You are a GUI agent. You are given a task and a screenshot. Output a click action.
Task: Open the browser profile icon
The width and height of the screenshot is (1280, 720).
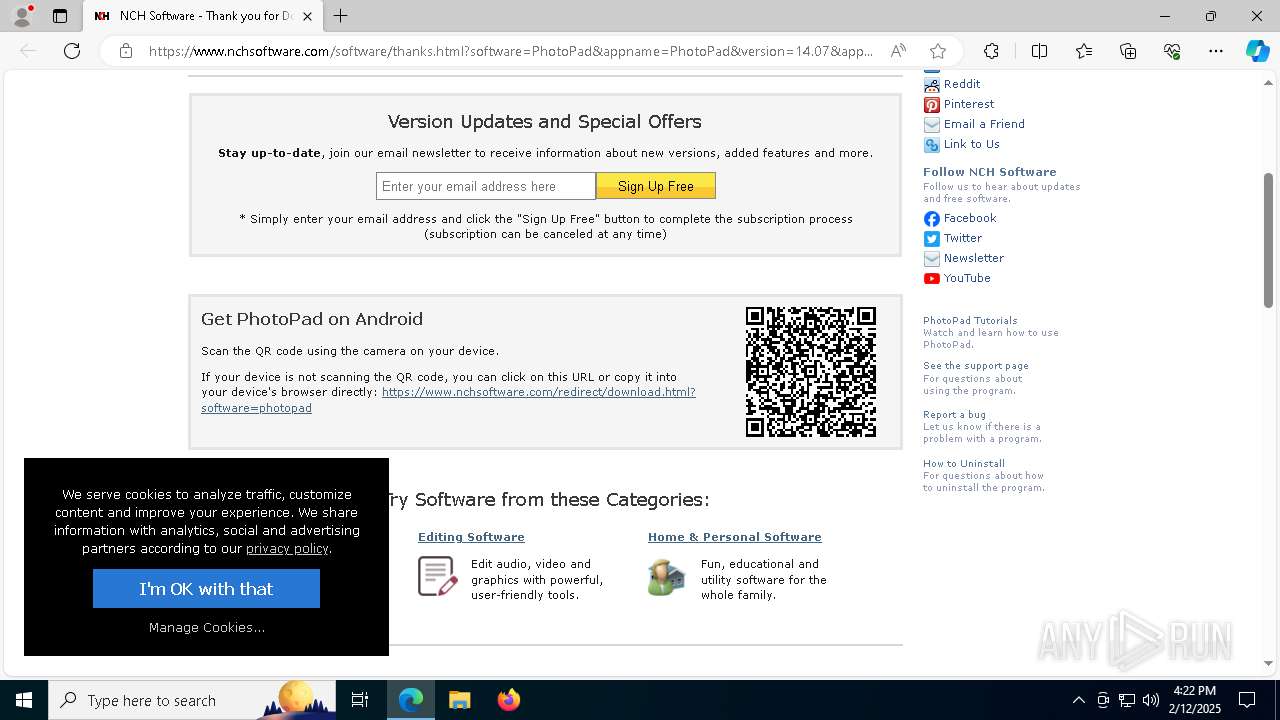tap(22, 16)
